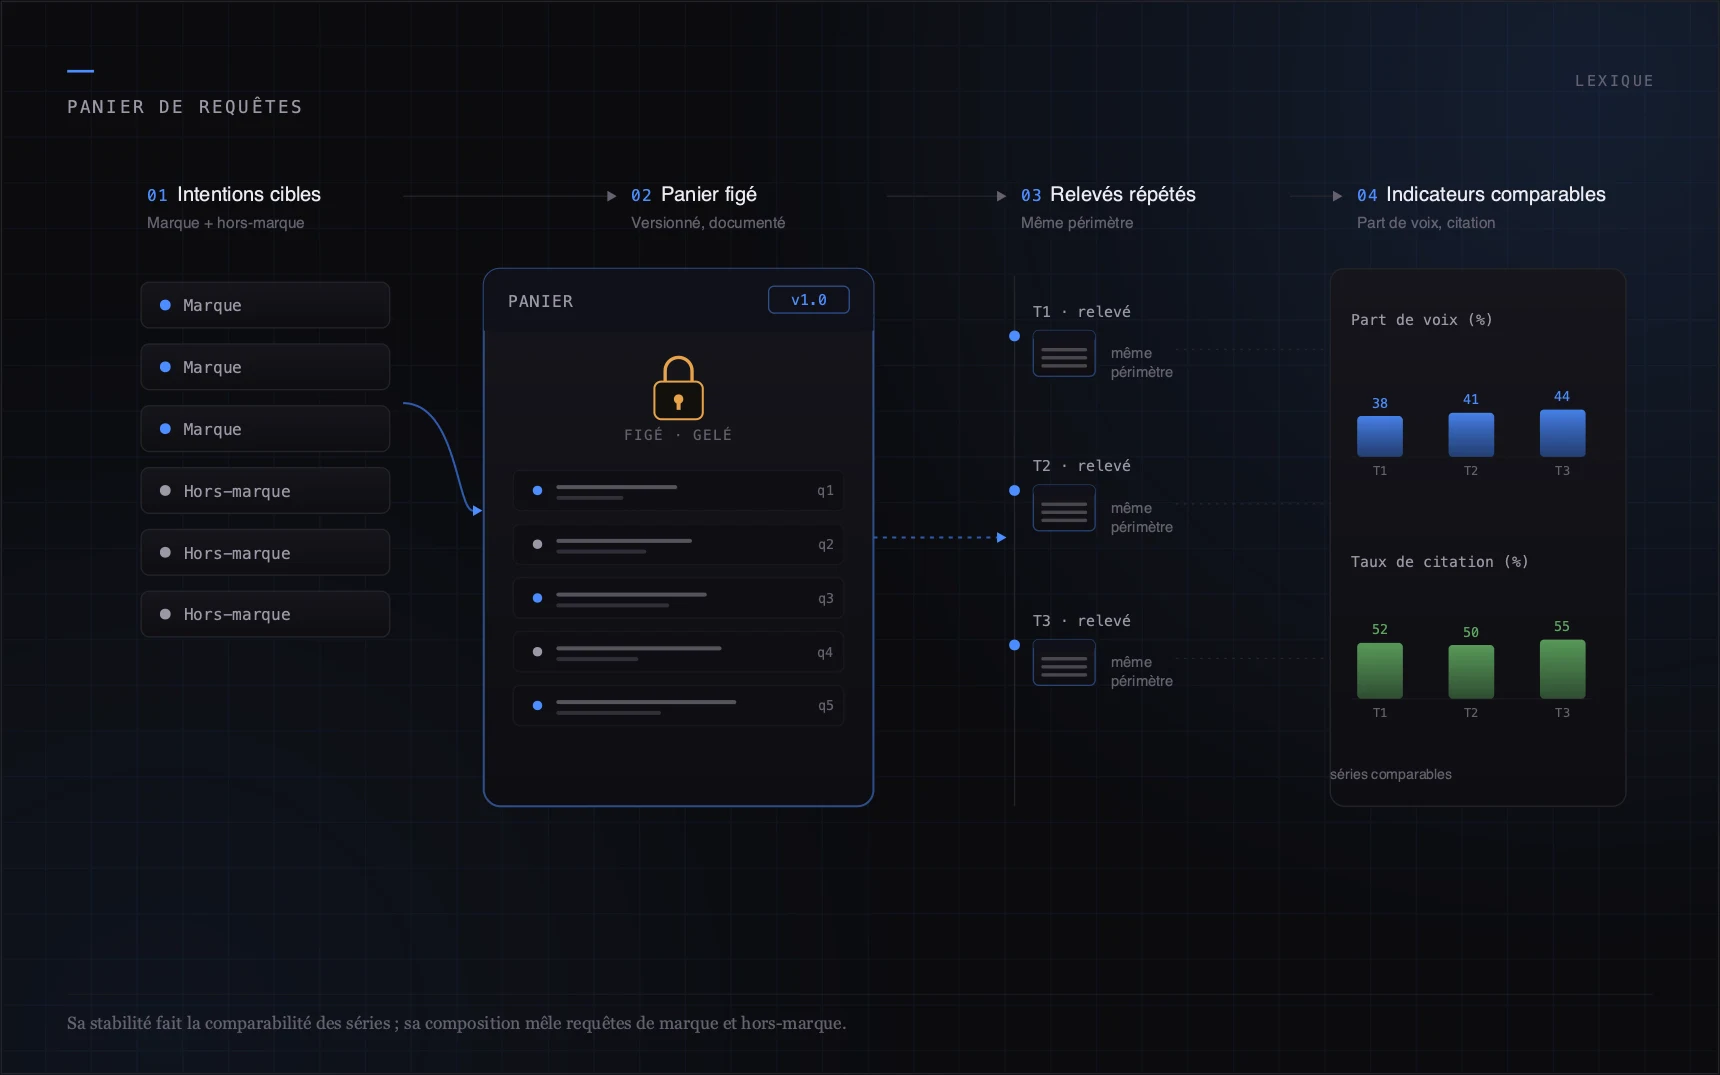Click the FIGÉ · GELÉ label

coord(678,435)
